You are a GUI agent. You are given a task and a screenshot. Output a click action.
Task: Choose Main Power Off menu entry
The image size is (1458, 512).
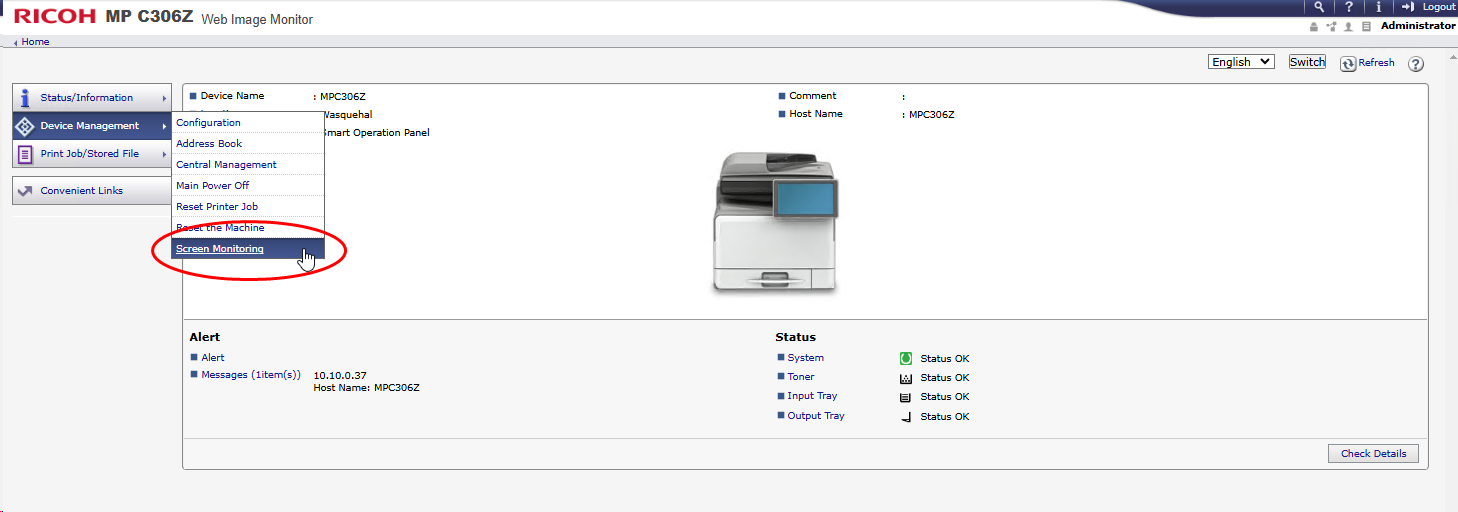(248, 186)
